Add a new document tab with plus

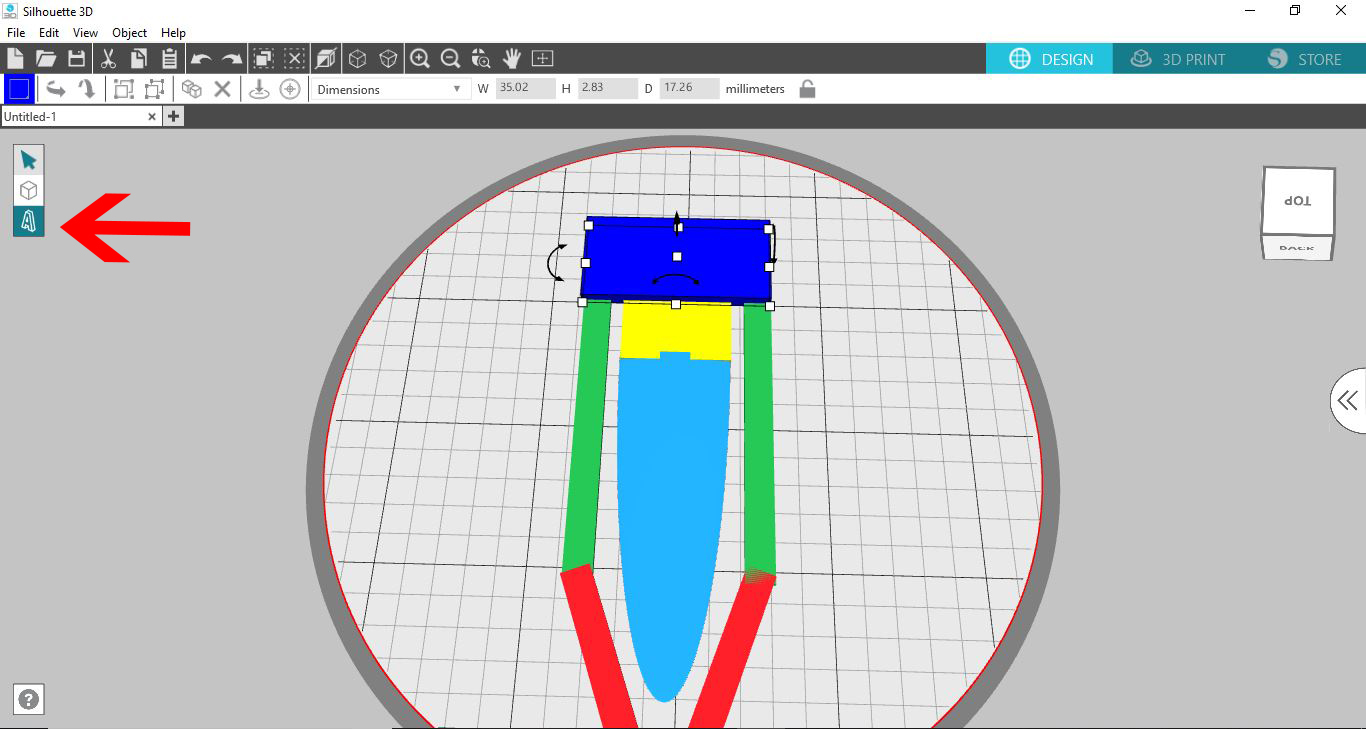pos(173,117)
